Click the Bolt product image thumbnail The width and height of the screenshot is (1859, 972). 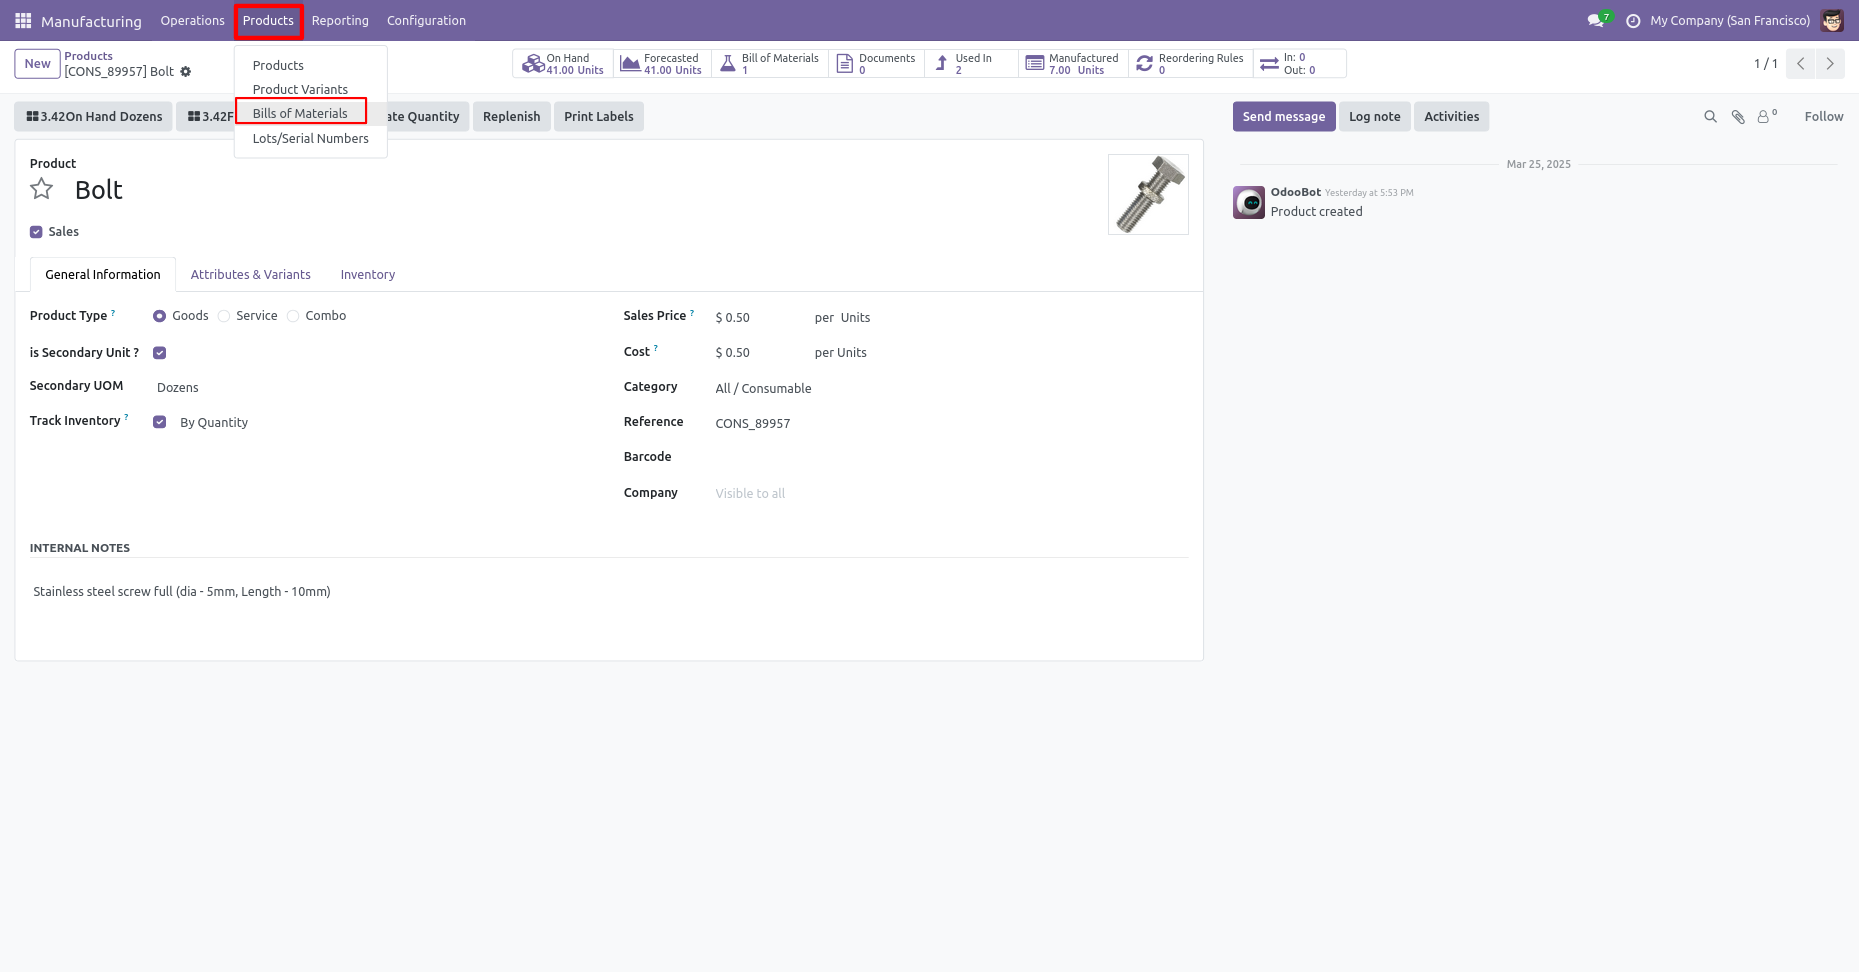[1148, 194]
